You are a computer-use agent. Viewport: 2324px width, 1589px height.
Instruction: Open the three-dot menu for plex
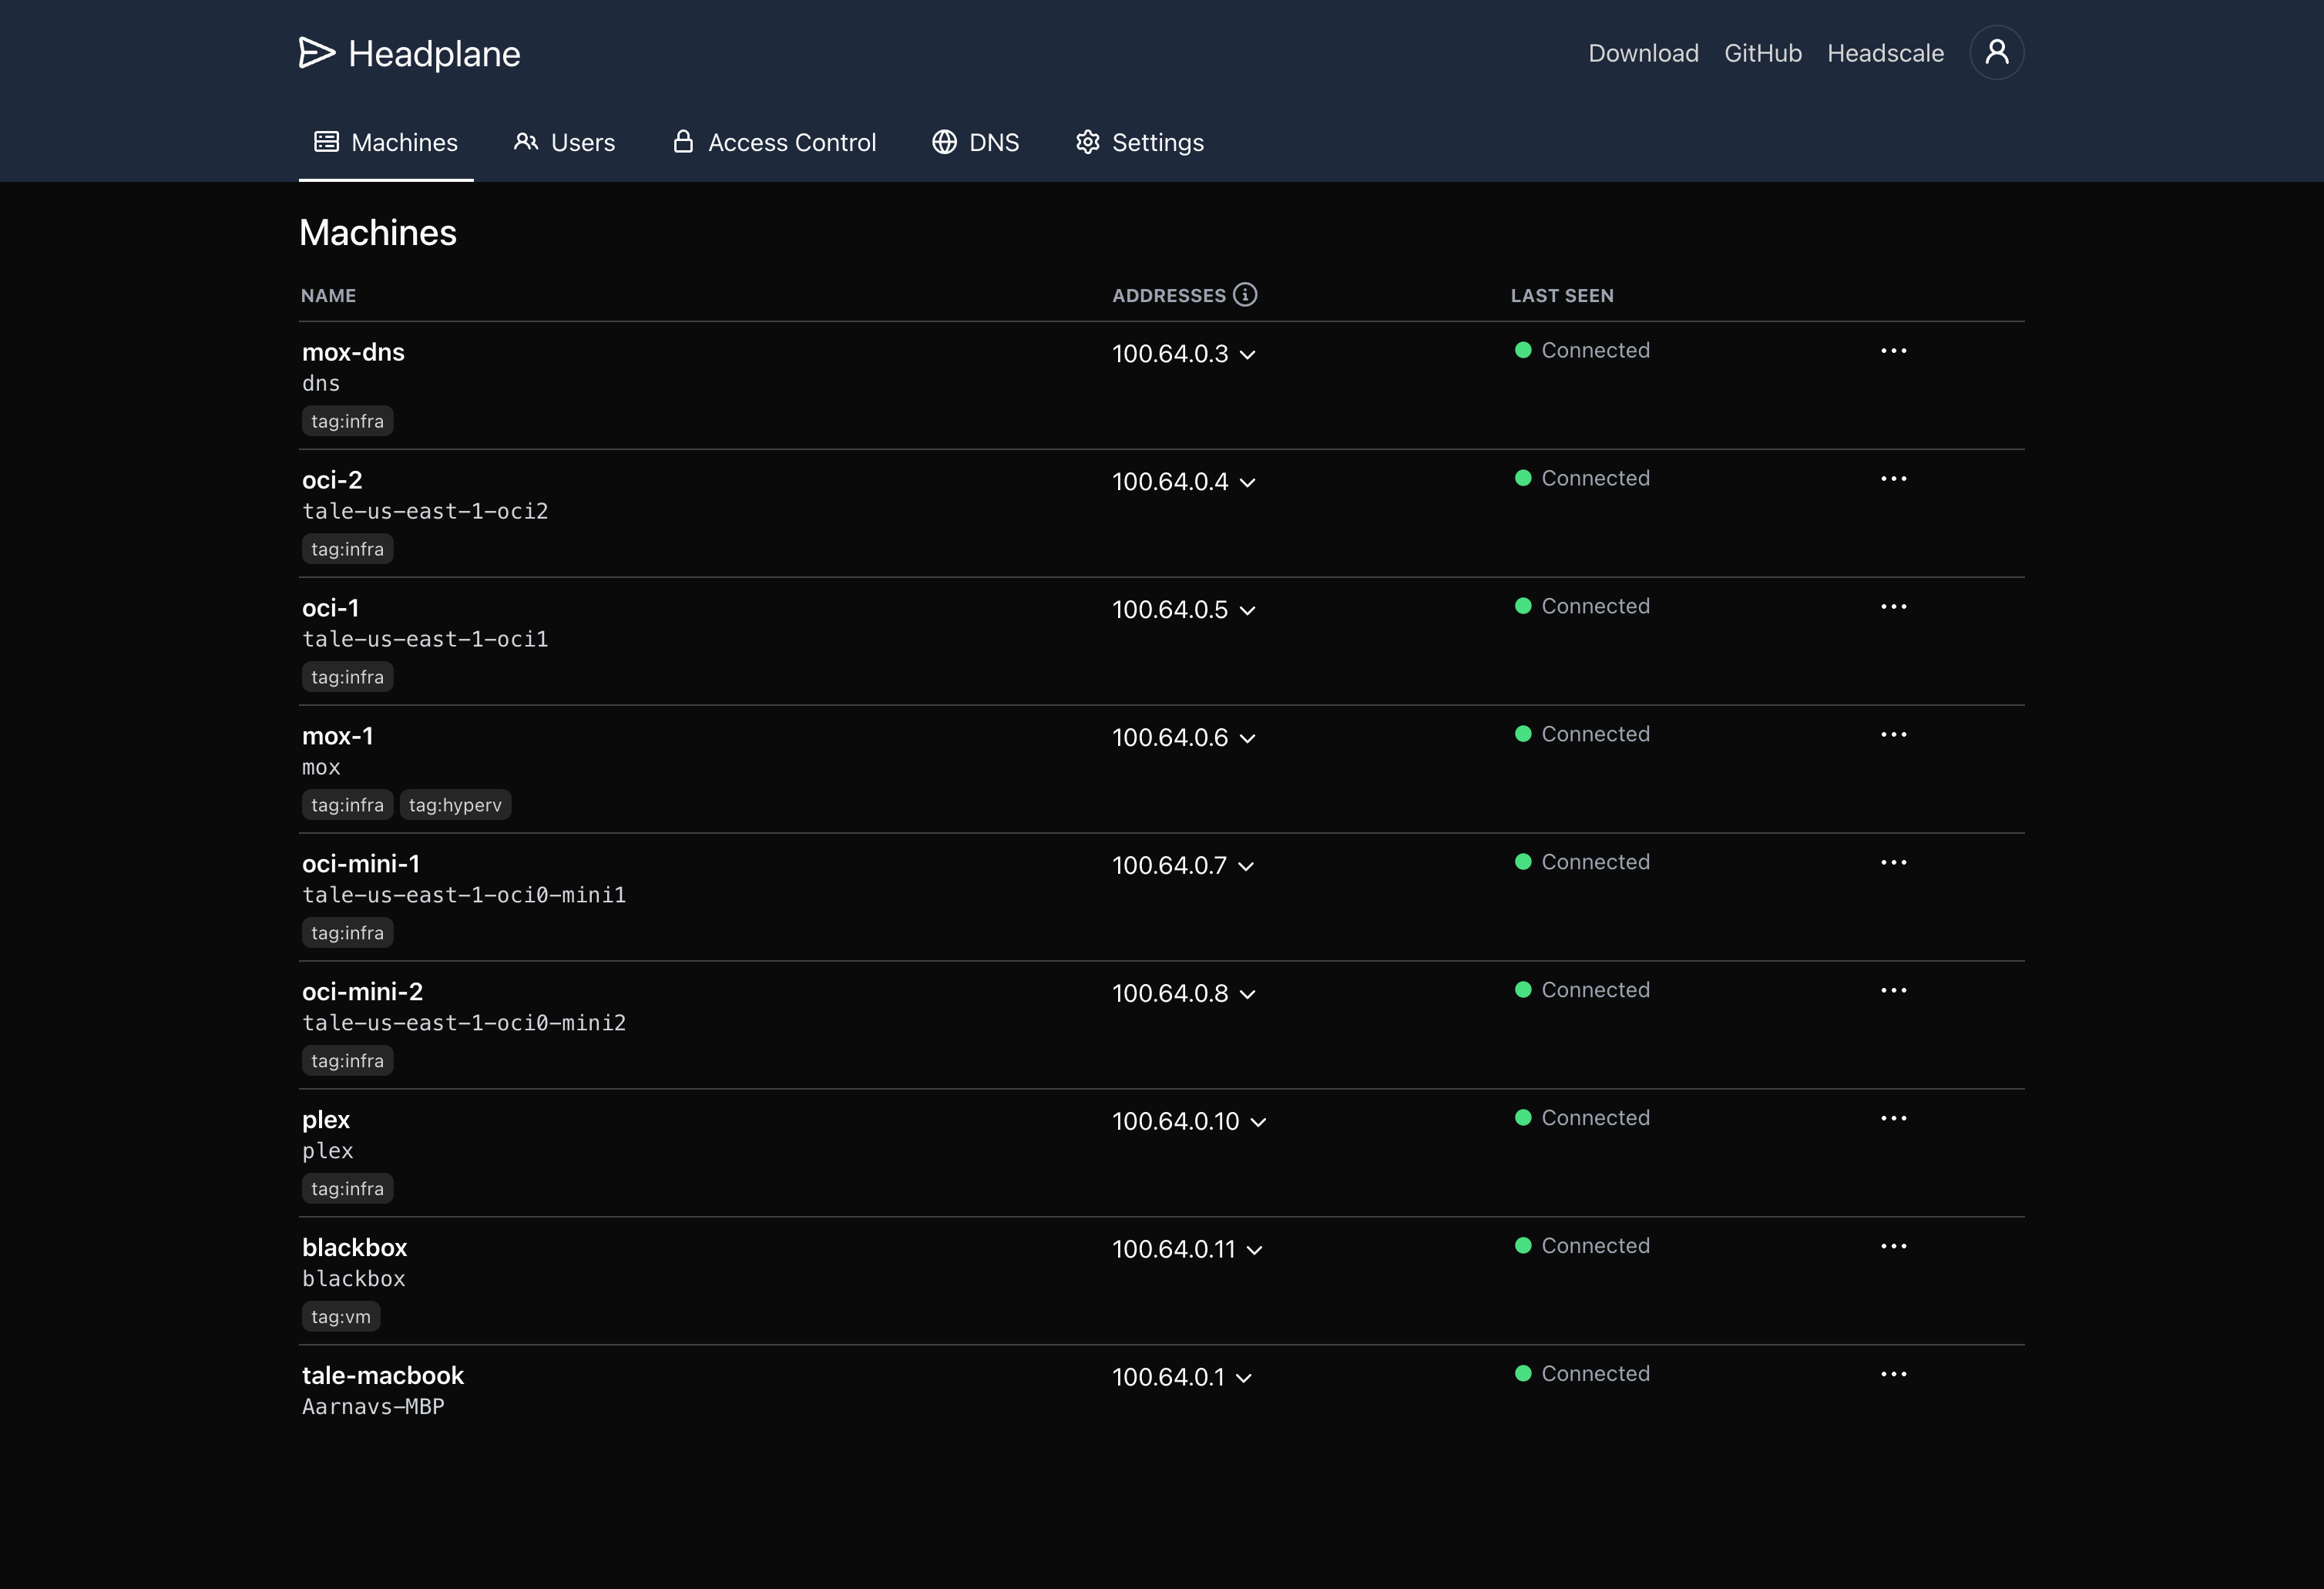(1893, 1118)
